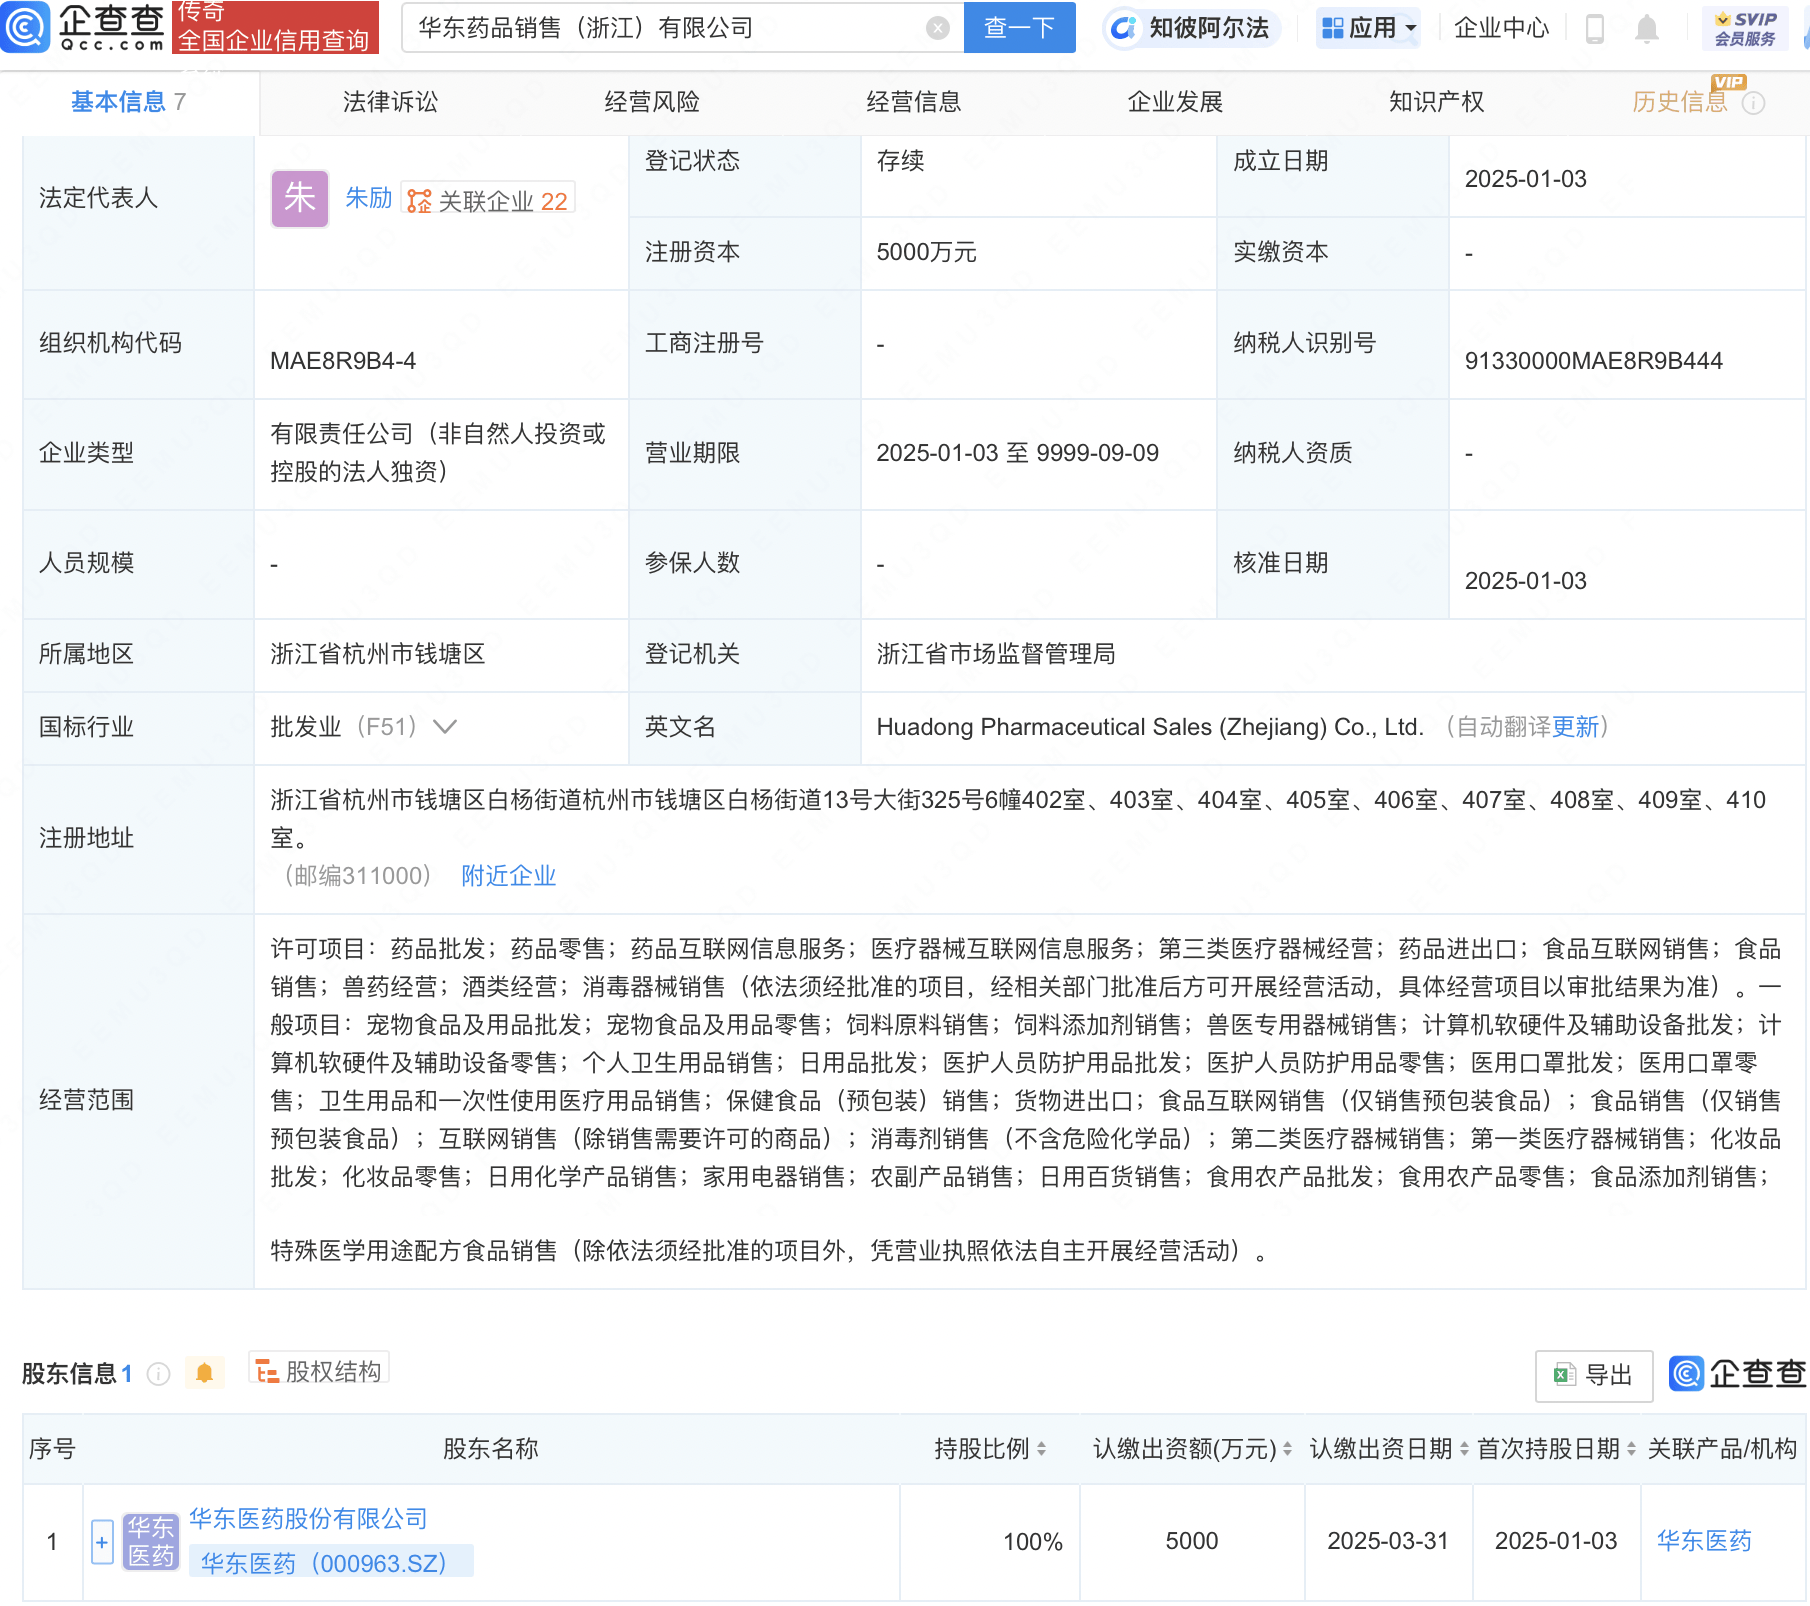Click the info icon beside 股东信息

point(158,1374)
